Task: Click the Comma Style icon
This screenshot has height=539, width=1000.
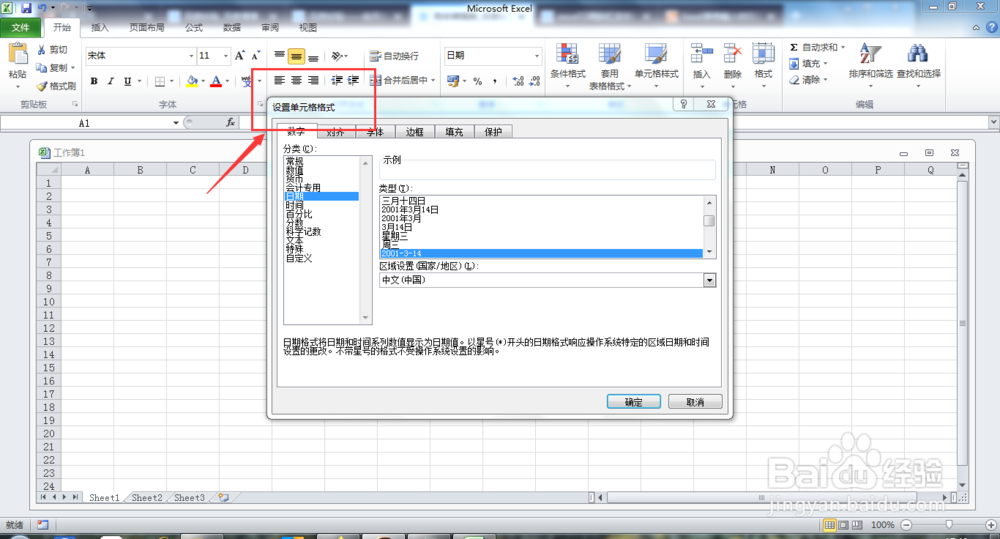Action: click(x=495, y=81)
